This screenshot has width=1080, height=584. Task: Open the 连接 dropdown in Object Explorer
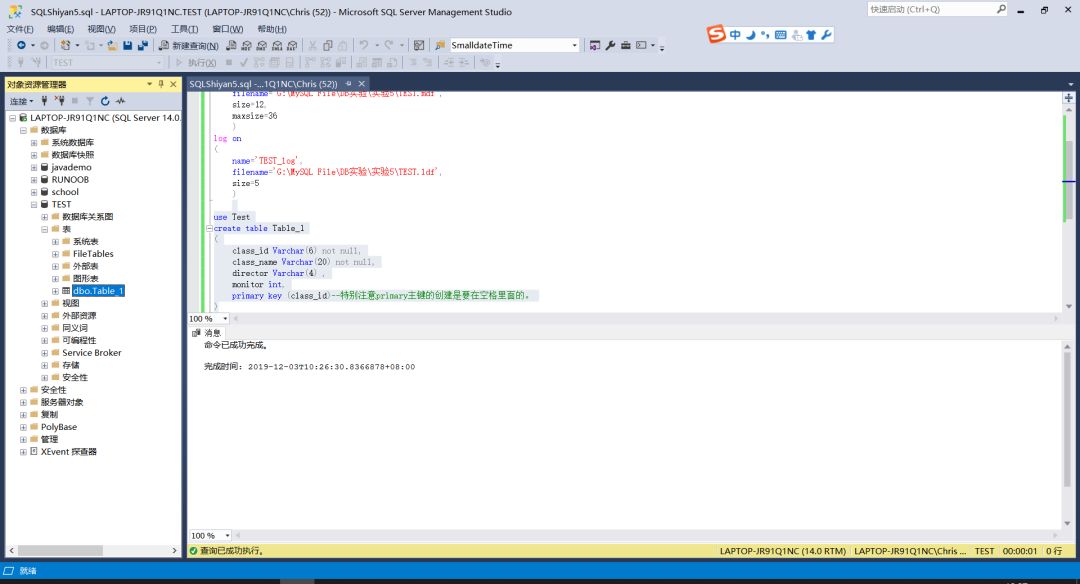click(21, 101)
